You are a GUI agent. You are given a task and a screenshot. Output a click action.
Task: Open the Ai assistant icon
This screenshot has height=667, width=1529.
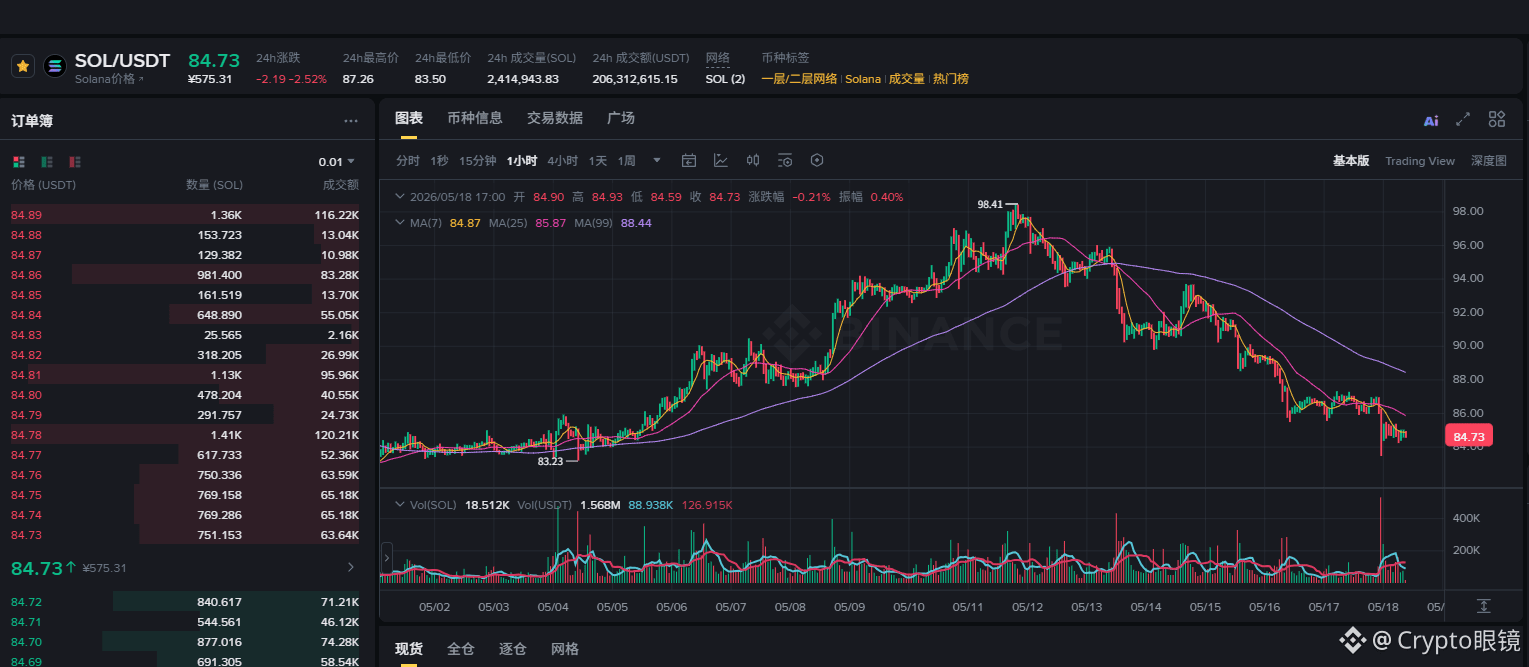(1431, 120)
